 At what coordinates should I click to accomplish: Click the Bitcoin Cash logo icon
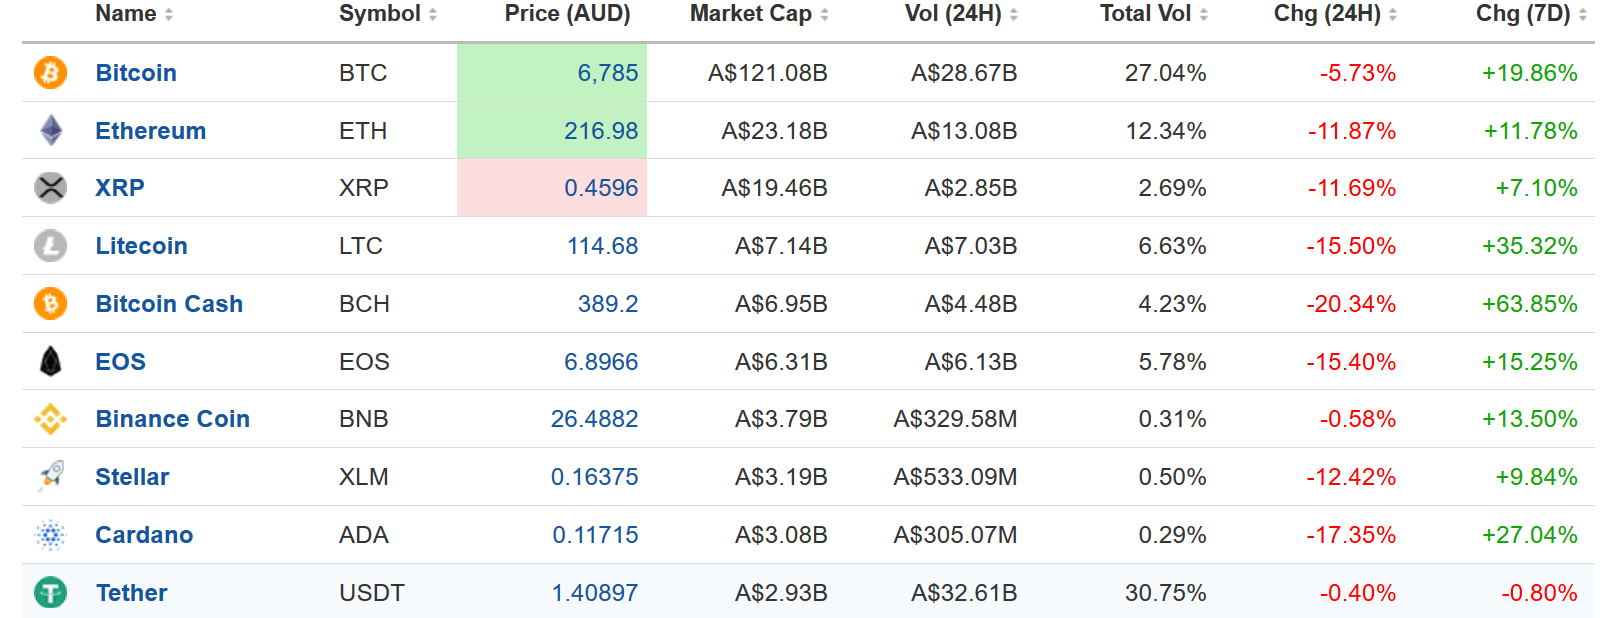[x=50, y=303]
